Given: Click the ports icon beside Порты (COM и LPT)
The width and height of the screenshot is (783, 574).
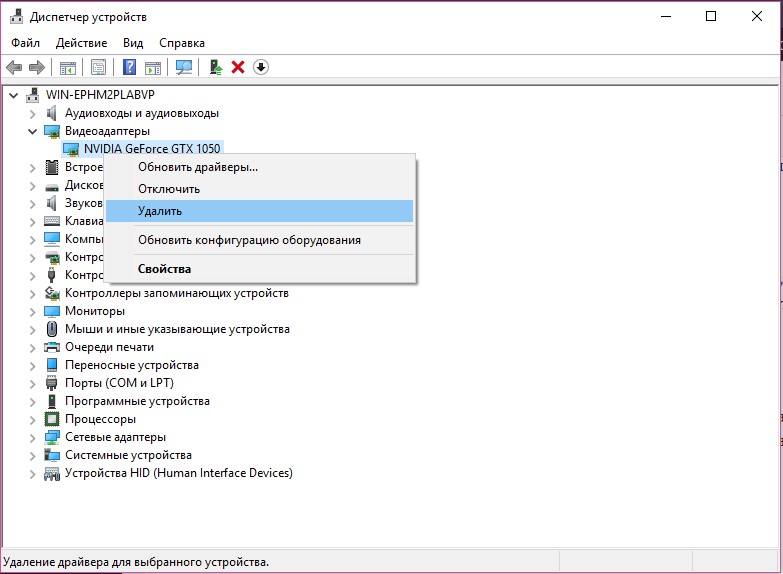Looking at the screenshot, I should (52, 383).
